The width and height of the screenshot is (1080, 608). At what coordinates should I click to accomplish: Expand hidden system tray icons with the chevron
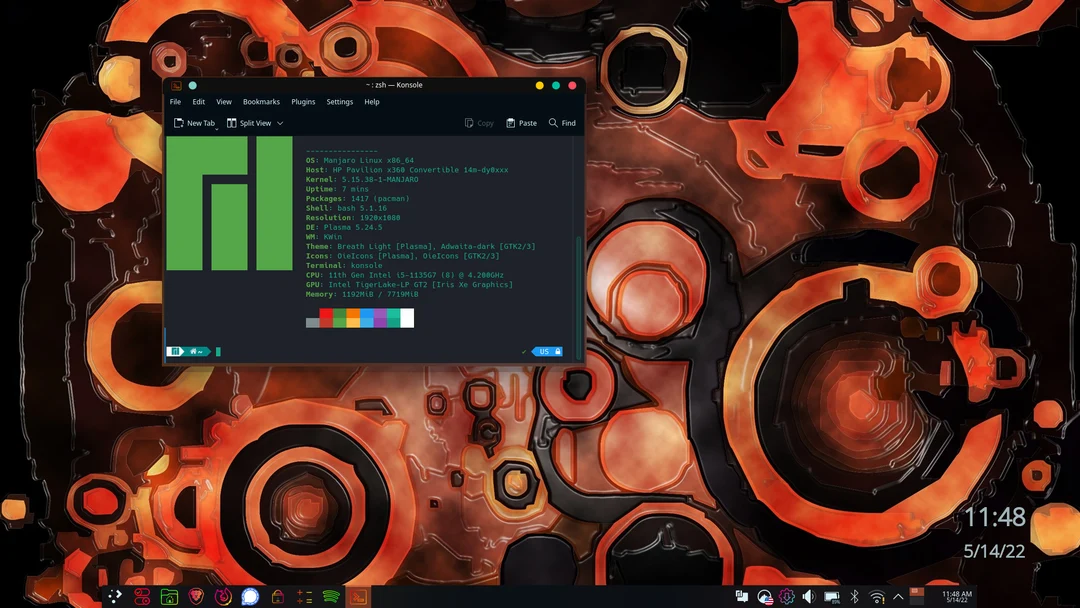click(x=897, y=596)
